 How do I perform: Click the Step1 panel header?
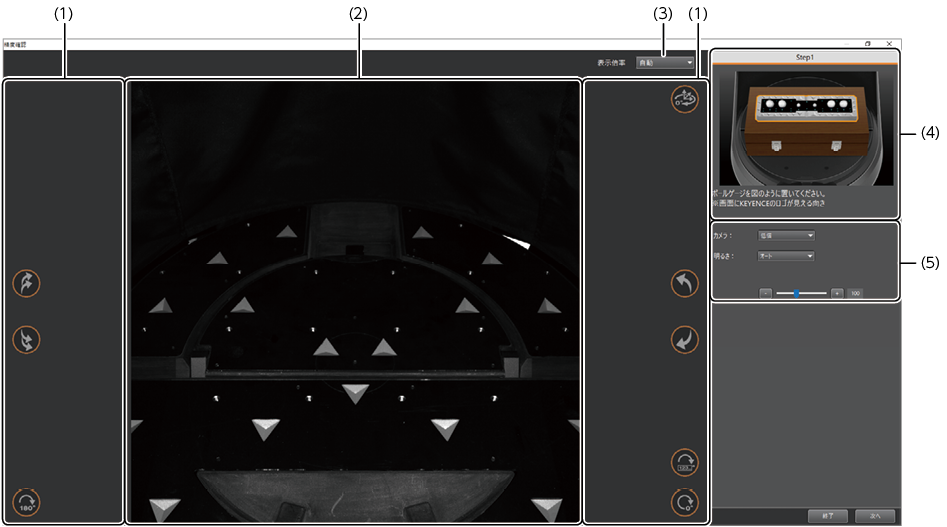805,58
